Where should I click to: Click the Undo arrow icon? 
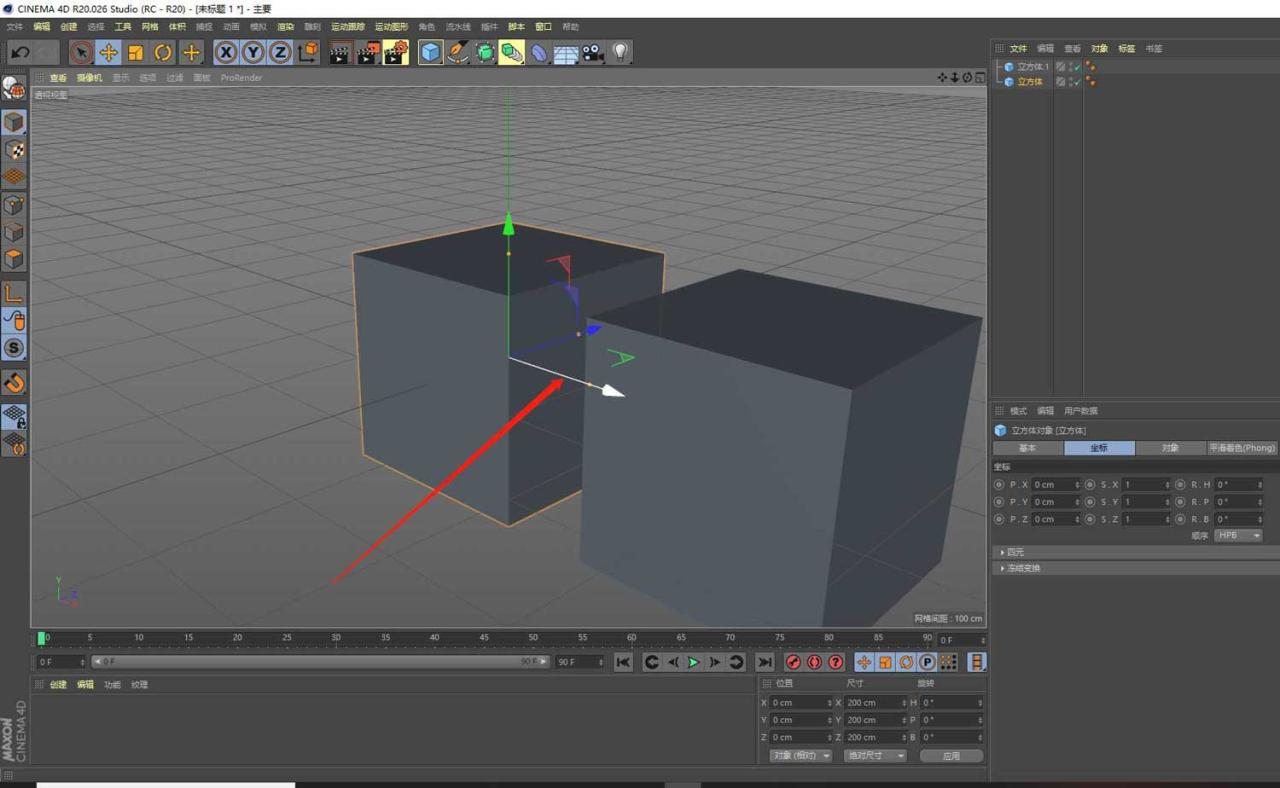[x=20, y=52]
